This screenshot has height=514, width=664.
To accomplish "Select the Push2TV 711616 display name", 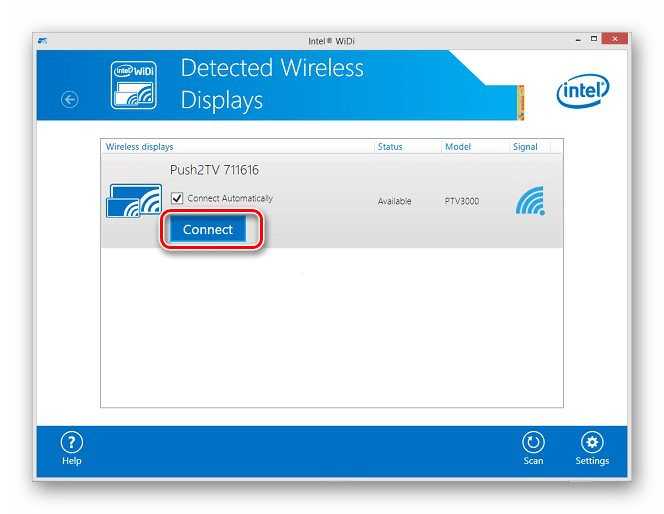I will [x=214, y=170].
